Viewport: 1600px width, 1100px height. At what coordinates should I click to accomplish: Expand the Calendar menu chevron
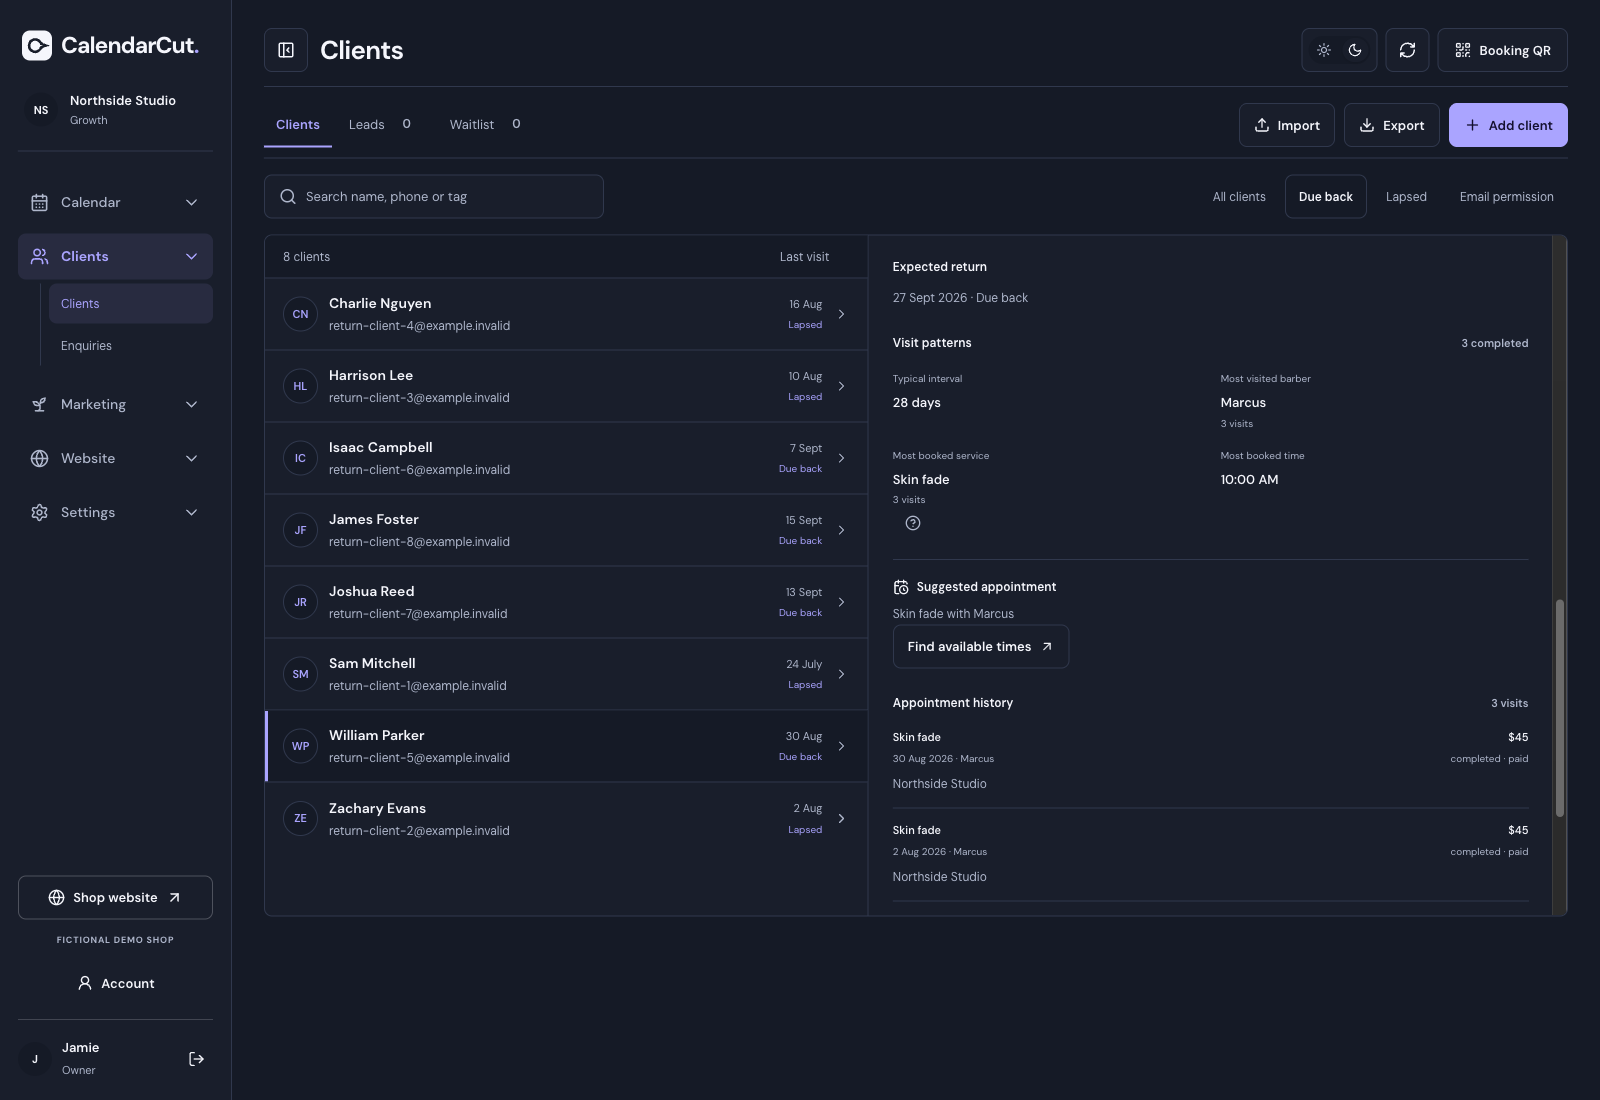[191, 203]
